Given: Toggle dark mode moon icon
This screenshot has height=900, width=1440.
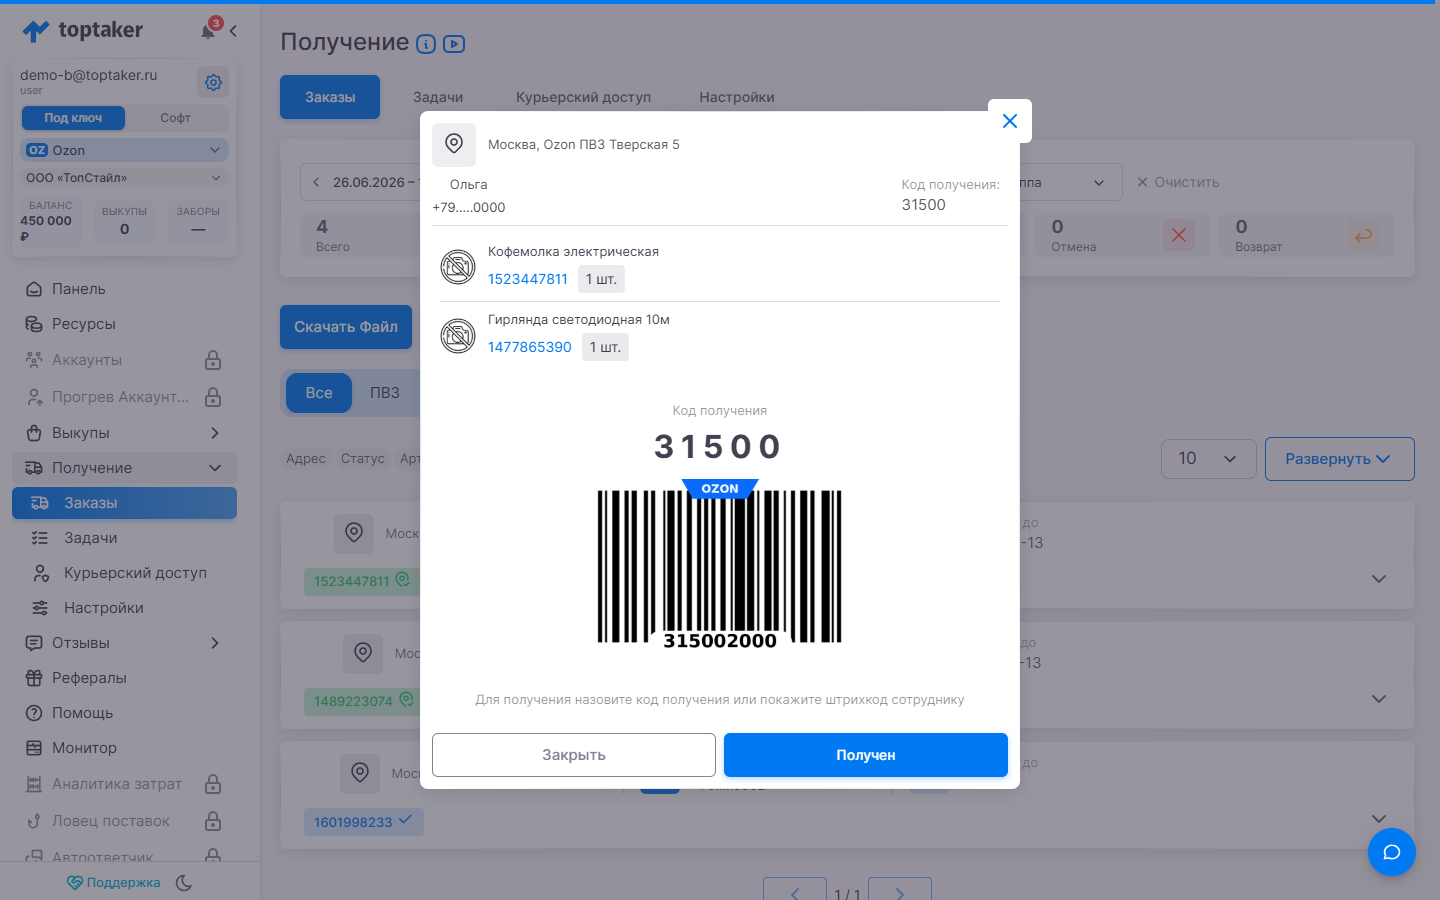Looking at the screenshot, I should [x=184, y=882].
